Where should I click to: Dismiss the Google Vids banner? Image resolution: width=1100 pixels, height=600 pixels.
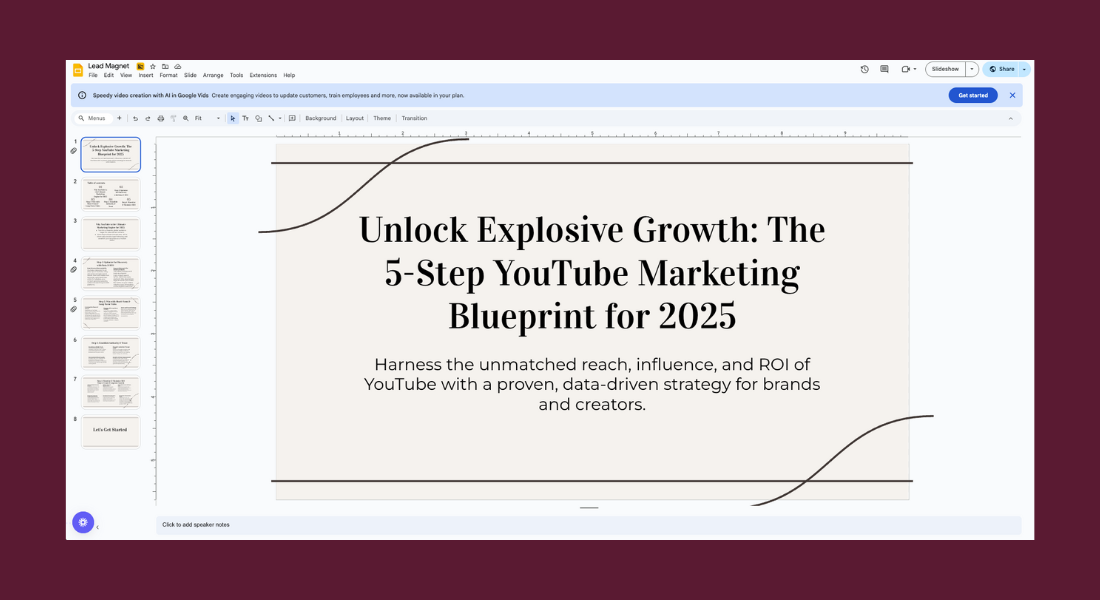1012,95
